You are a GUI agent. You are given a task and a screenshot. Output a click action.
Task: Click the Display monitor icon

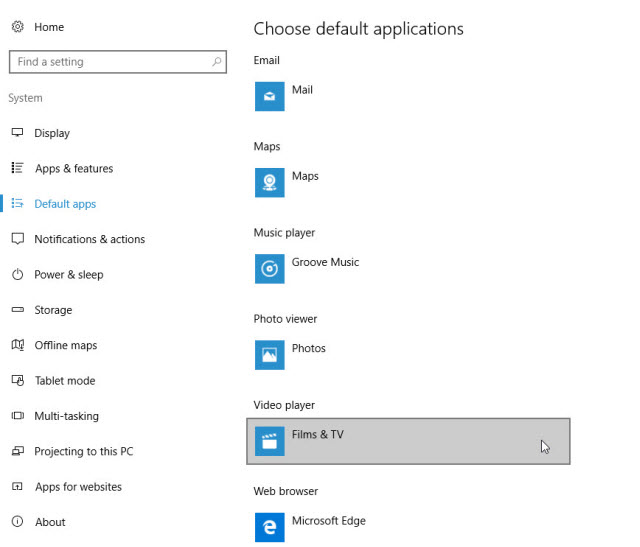[18, 133]
